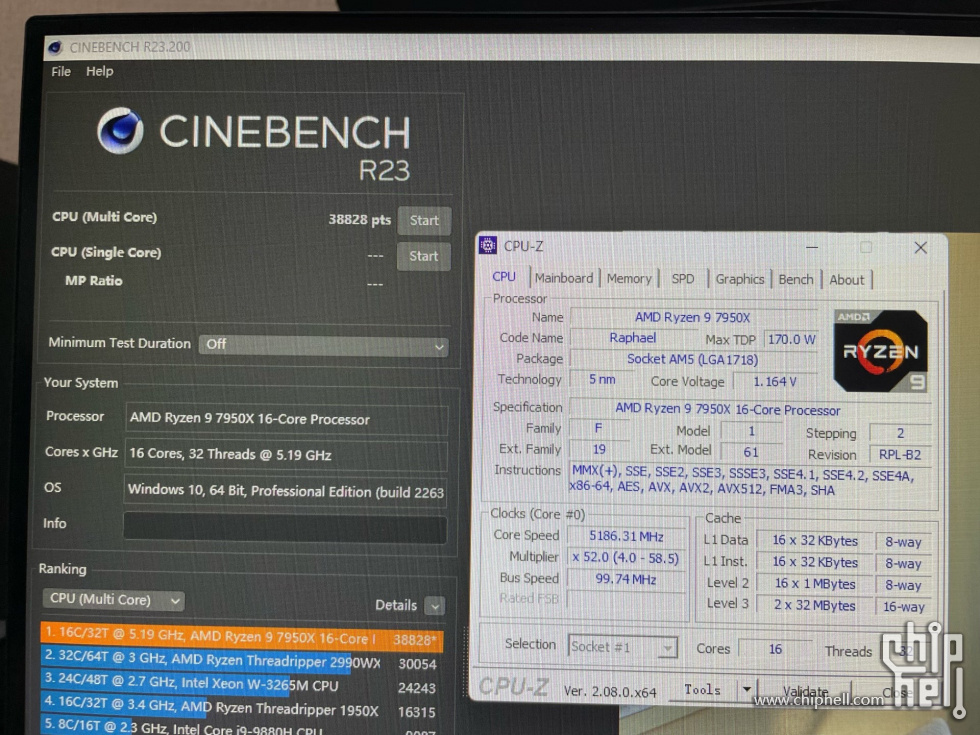
Task: Click the RPL-B2 revision value
Action: 900,455
